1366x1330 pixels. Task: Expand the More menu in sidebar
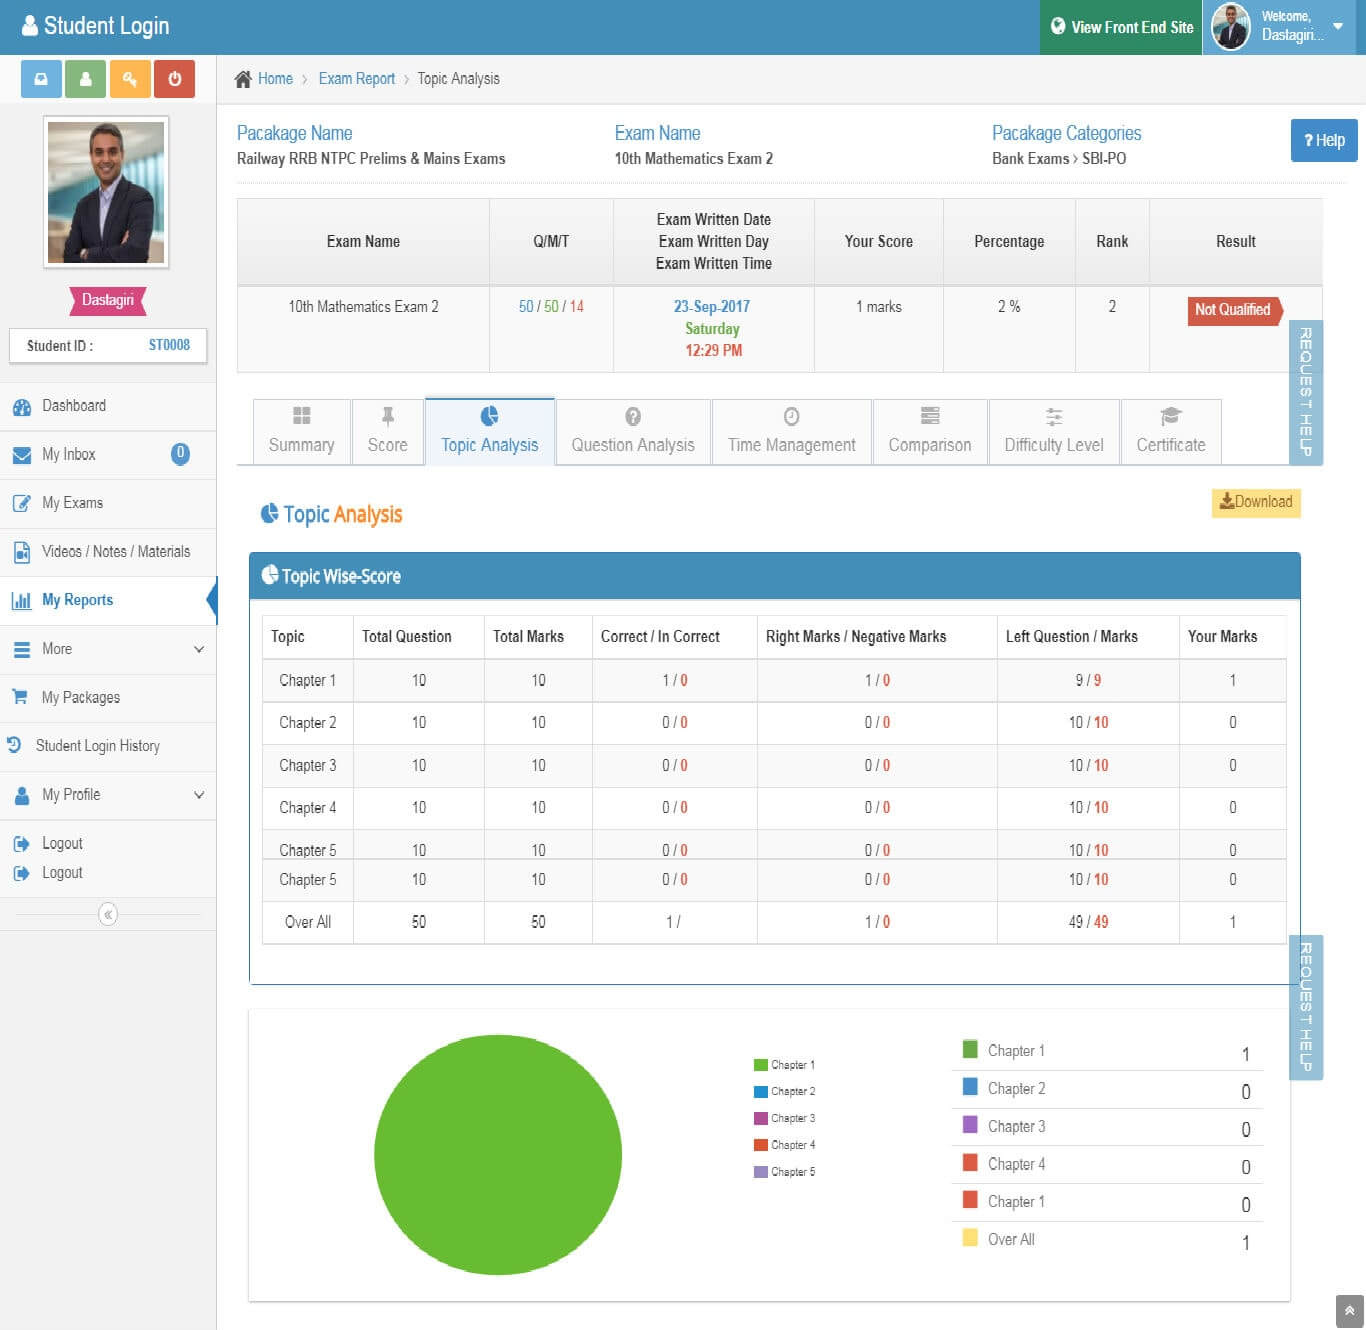click(108, 649)
